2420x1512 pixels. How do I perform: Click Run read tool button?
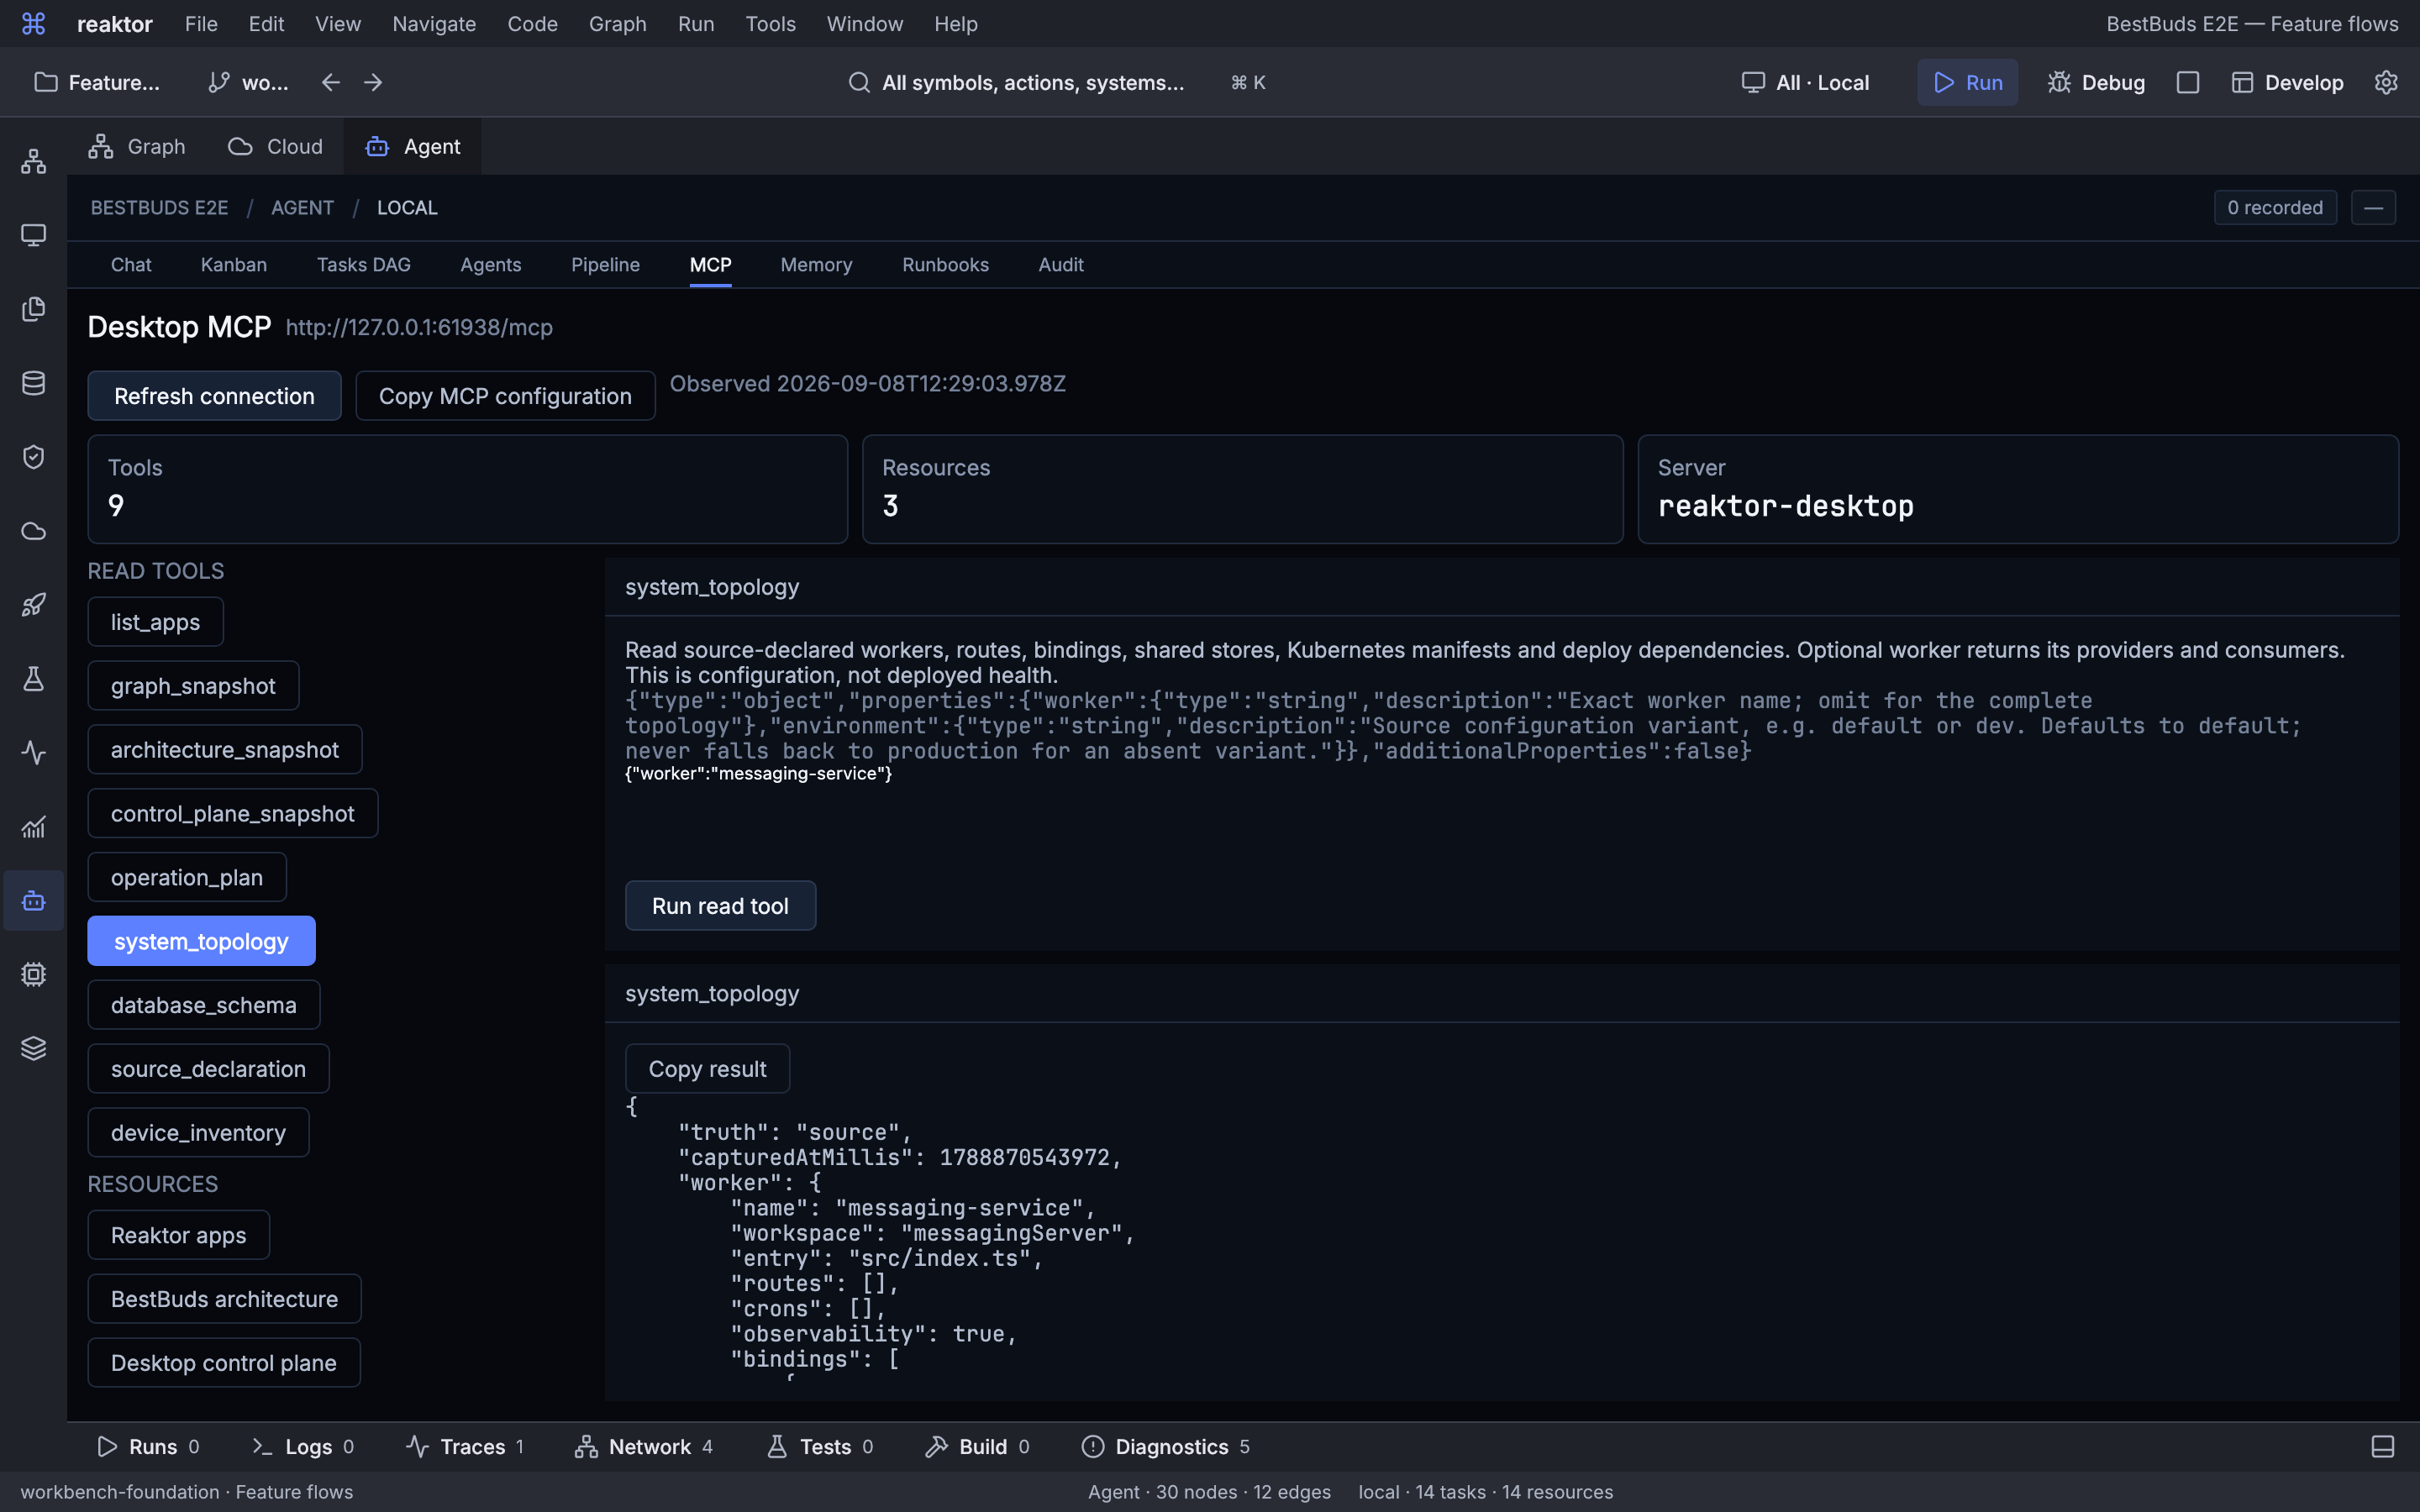coord(720,906)
